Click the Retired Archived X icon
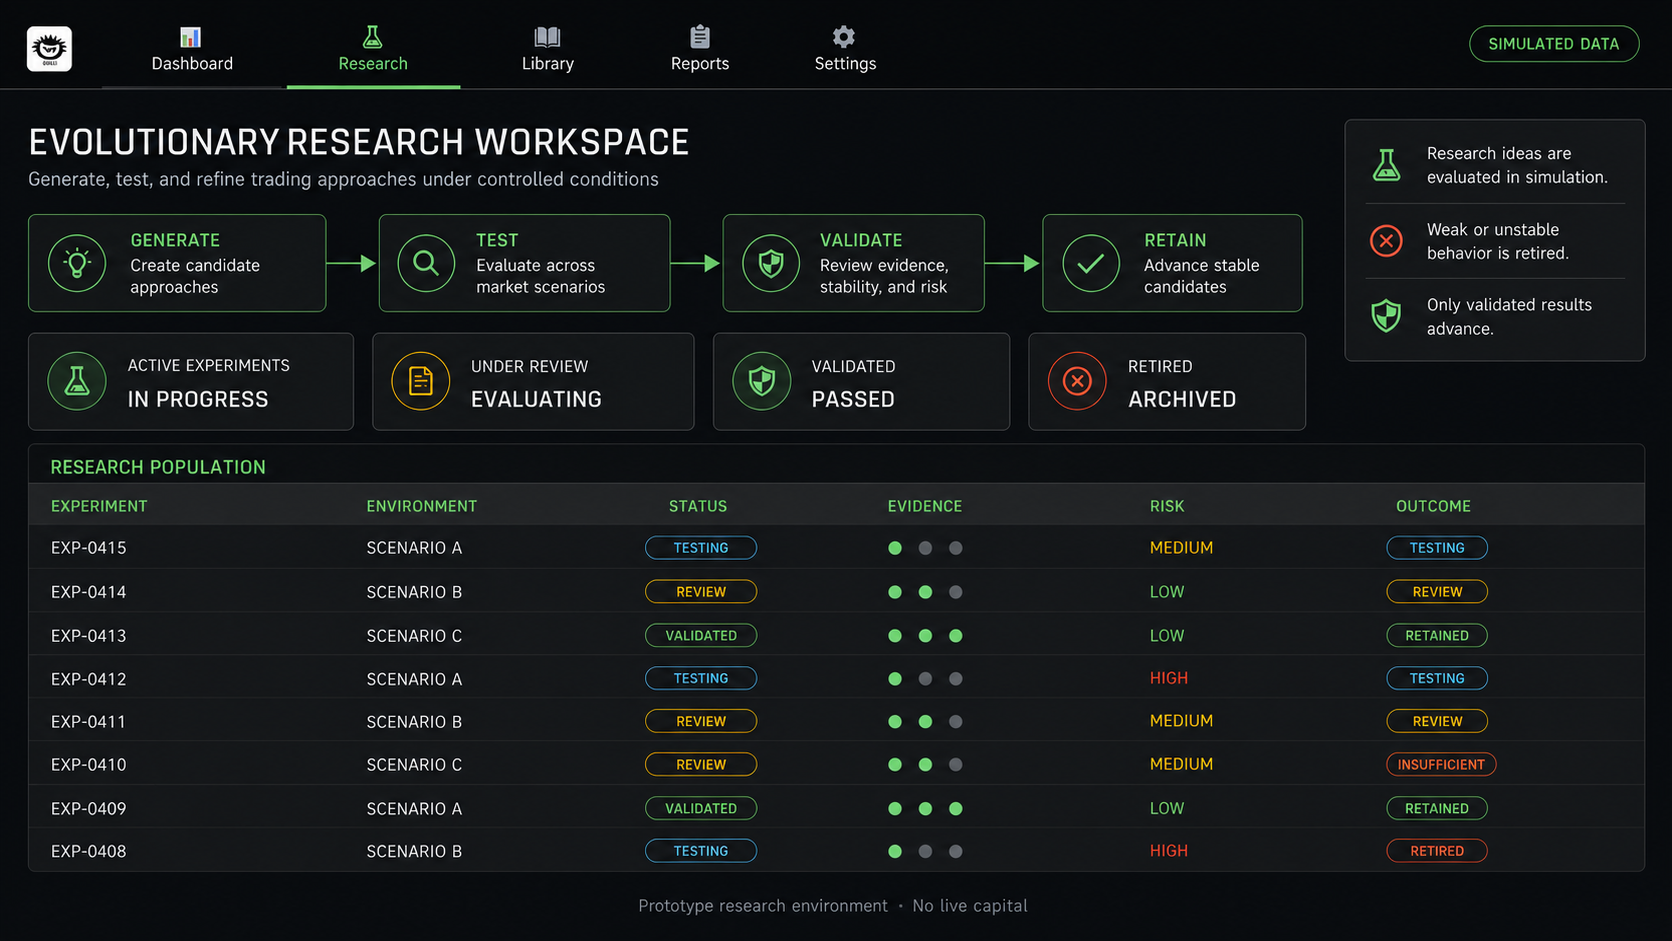This screenshot has height=941, width=1672. point(1077,381)
